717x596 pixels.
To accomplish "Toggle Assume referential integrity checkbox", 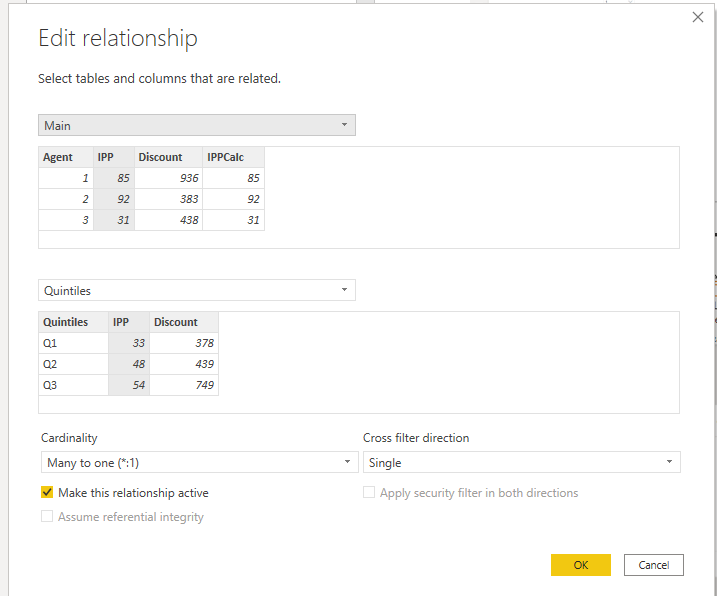I will pos(47,516).
